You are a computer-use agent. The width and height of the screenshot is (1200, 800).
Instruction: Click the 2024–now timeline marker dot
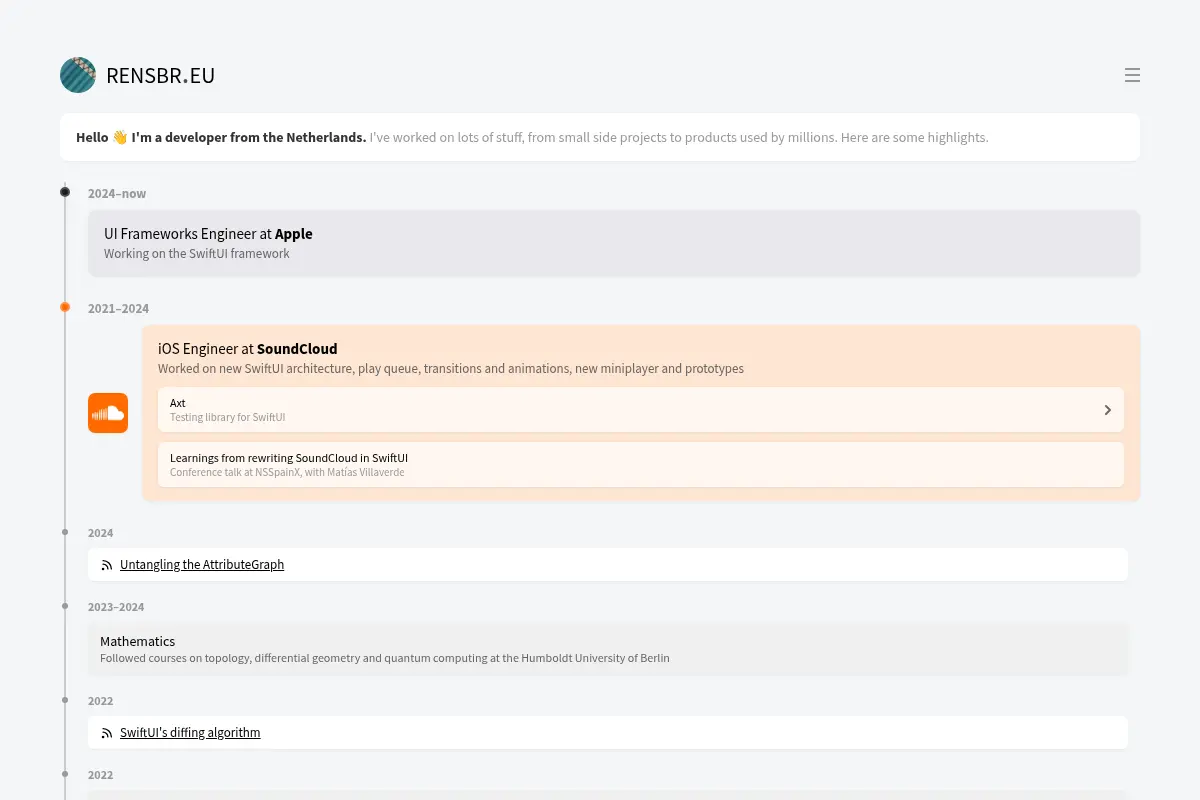pos(65,192)
